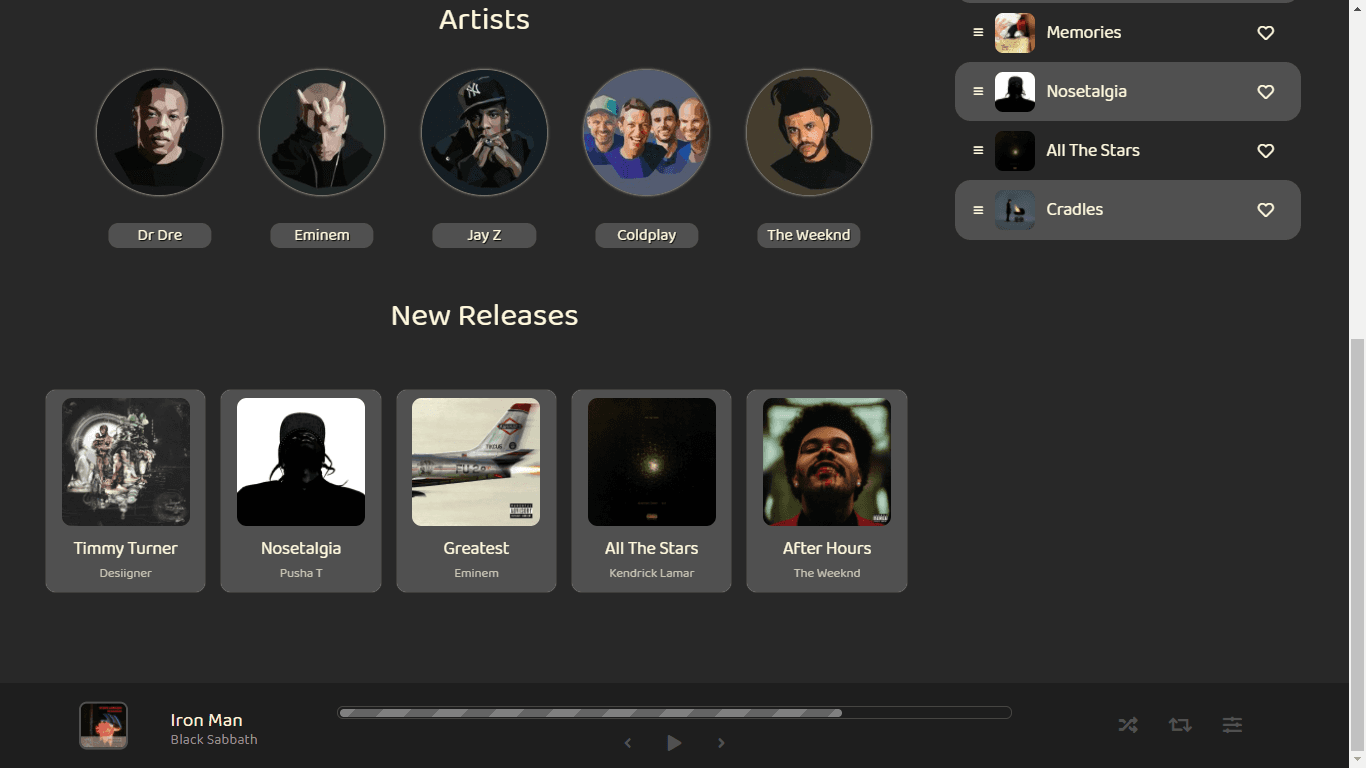1366x768 pixels.
Task: Open the Timmy Turner release cover art
Action: [126, 462]
